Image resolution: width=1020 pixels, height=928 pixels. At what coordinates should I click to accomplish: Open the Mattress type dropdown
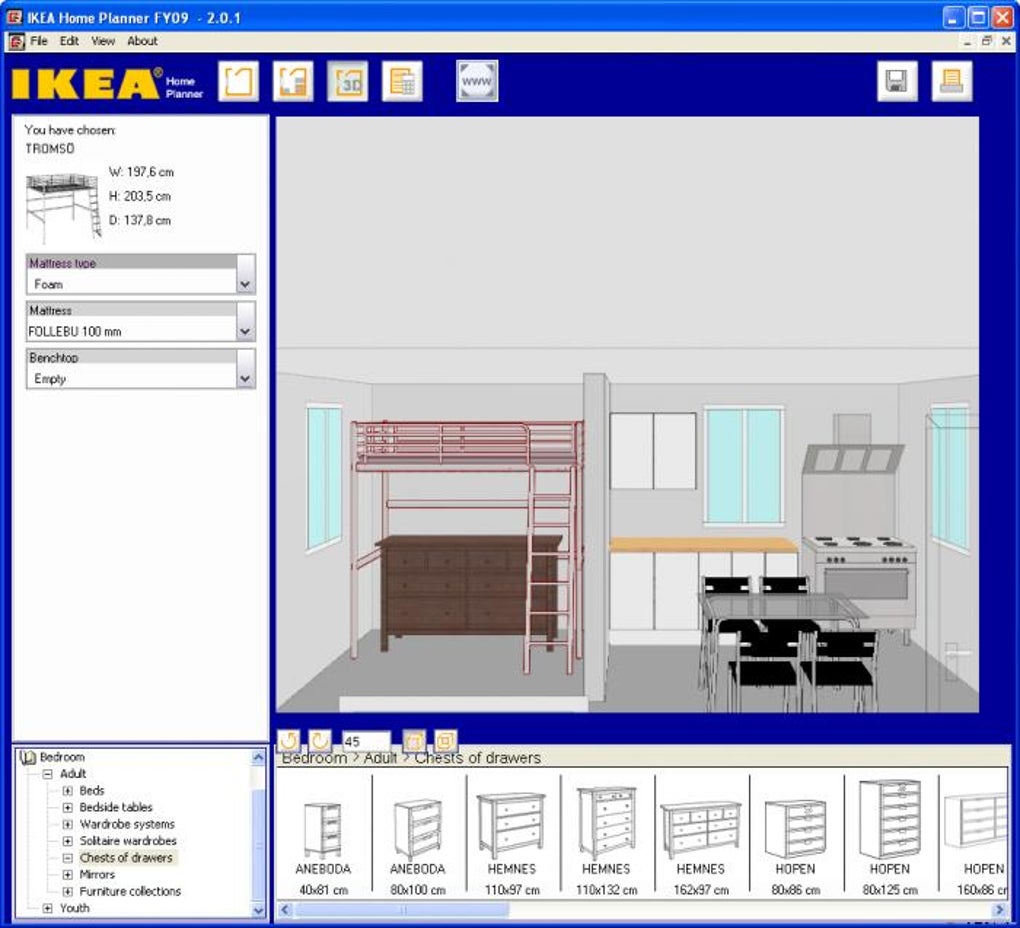coord(245,274)
